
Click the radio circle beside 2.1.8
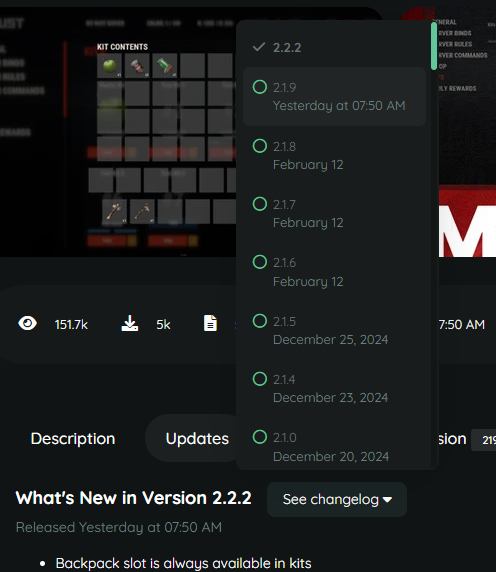pos(260,146)
